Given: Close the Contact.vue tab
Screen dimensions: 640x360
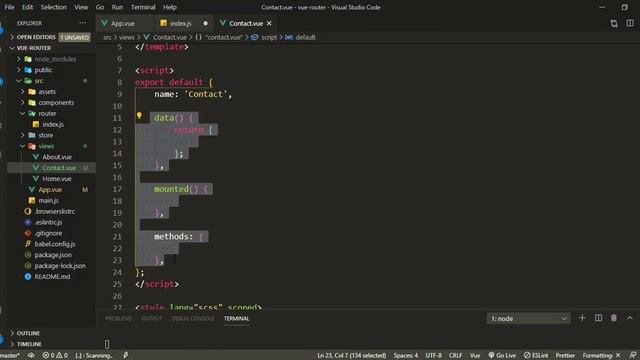Looking at the screenshot, I should [x=269, y=23].
